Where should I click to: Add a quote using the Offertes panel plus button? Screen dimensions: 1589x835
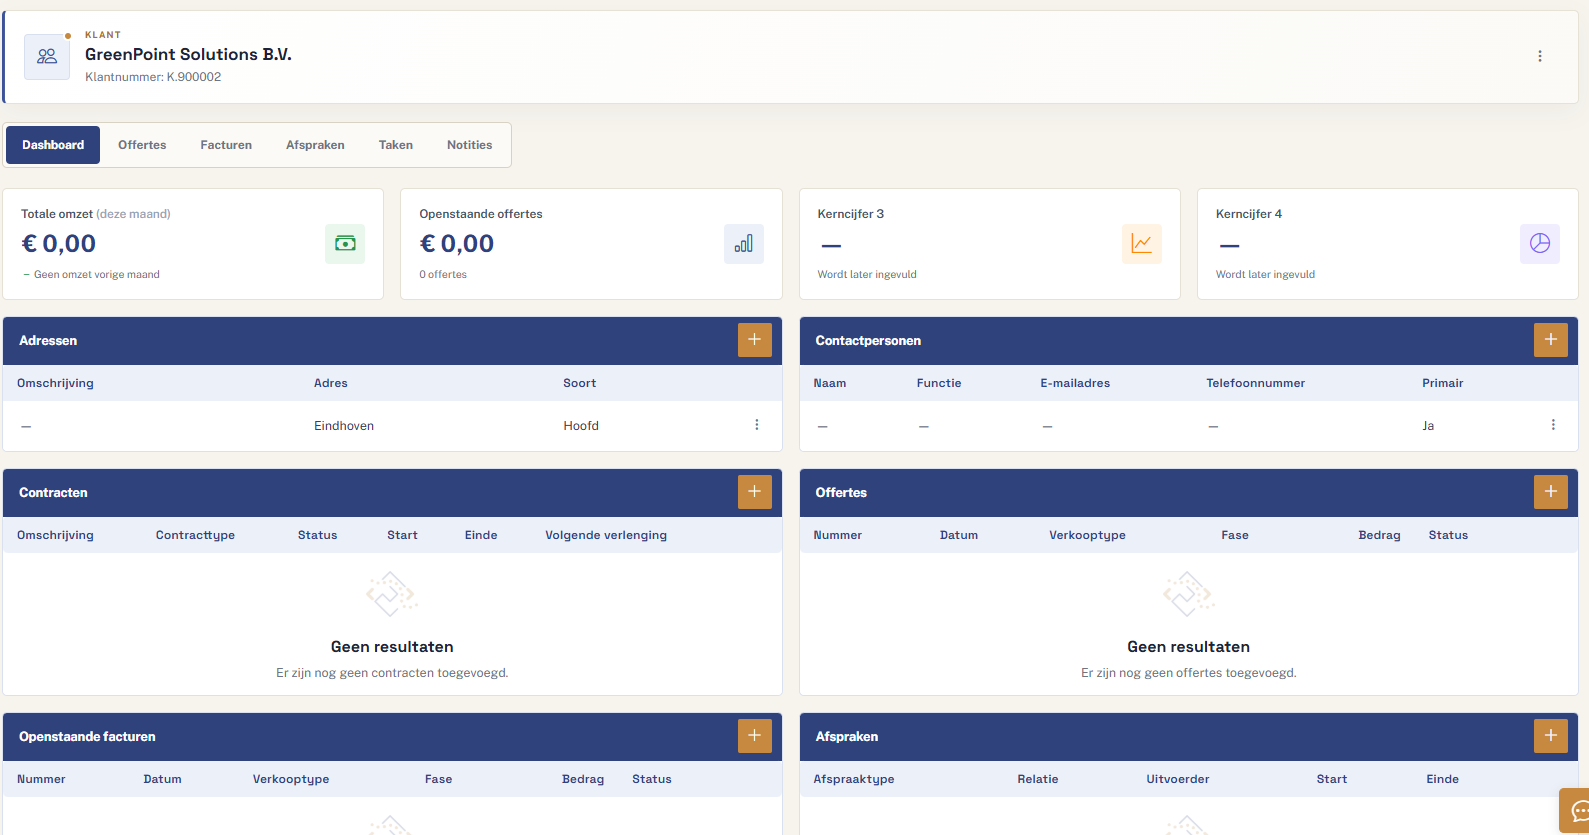tap(1551, 492)
